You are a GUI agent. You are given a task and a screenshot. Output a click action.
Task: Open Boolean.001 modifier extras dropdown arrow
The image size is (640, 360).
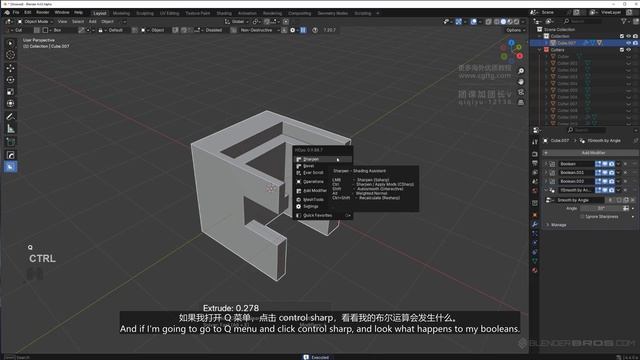click(x=618, y=173)
